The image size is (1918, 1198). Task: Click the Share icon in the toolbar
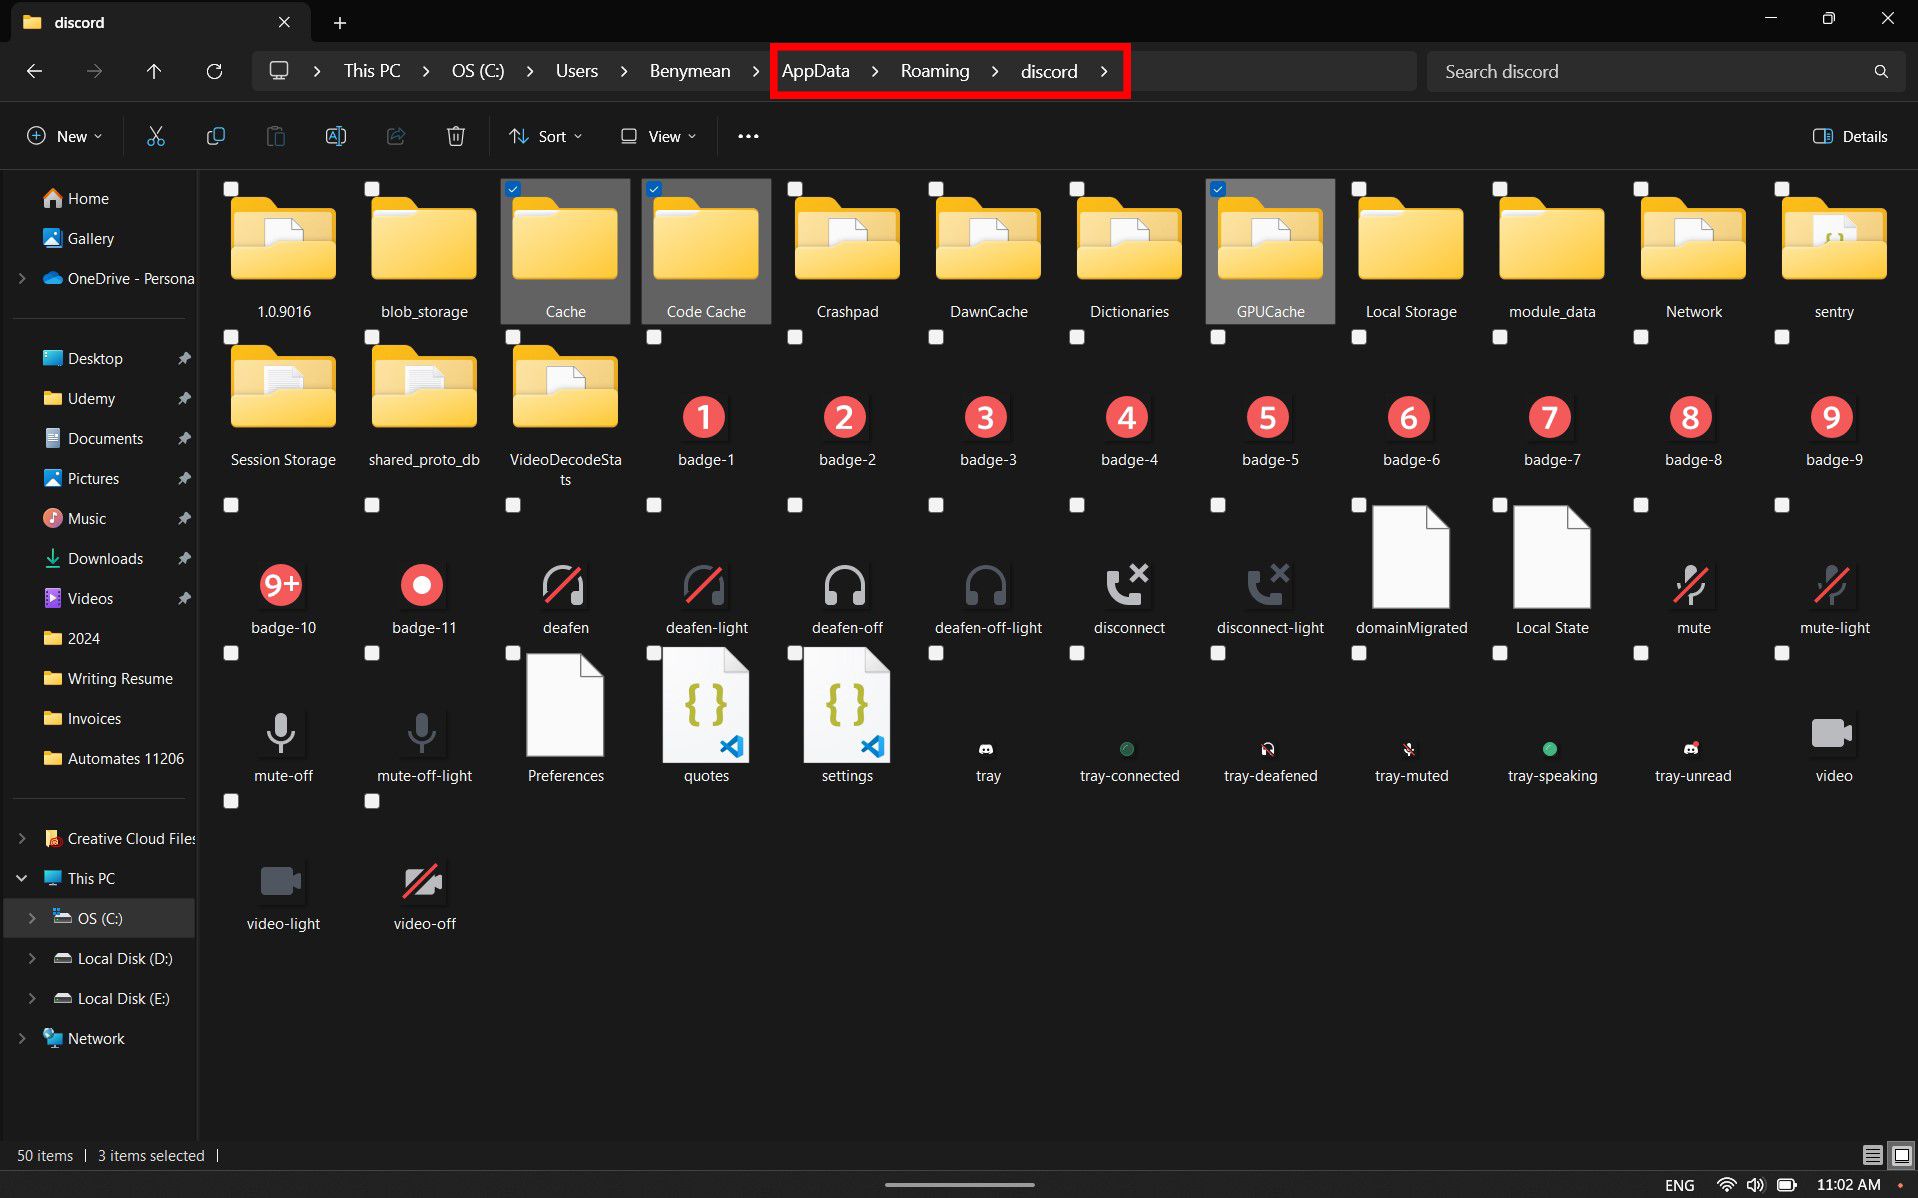[x=395, y=136]
